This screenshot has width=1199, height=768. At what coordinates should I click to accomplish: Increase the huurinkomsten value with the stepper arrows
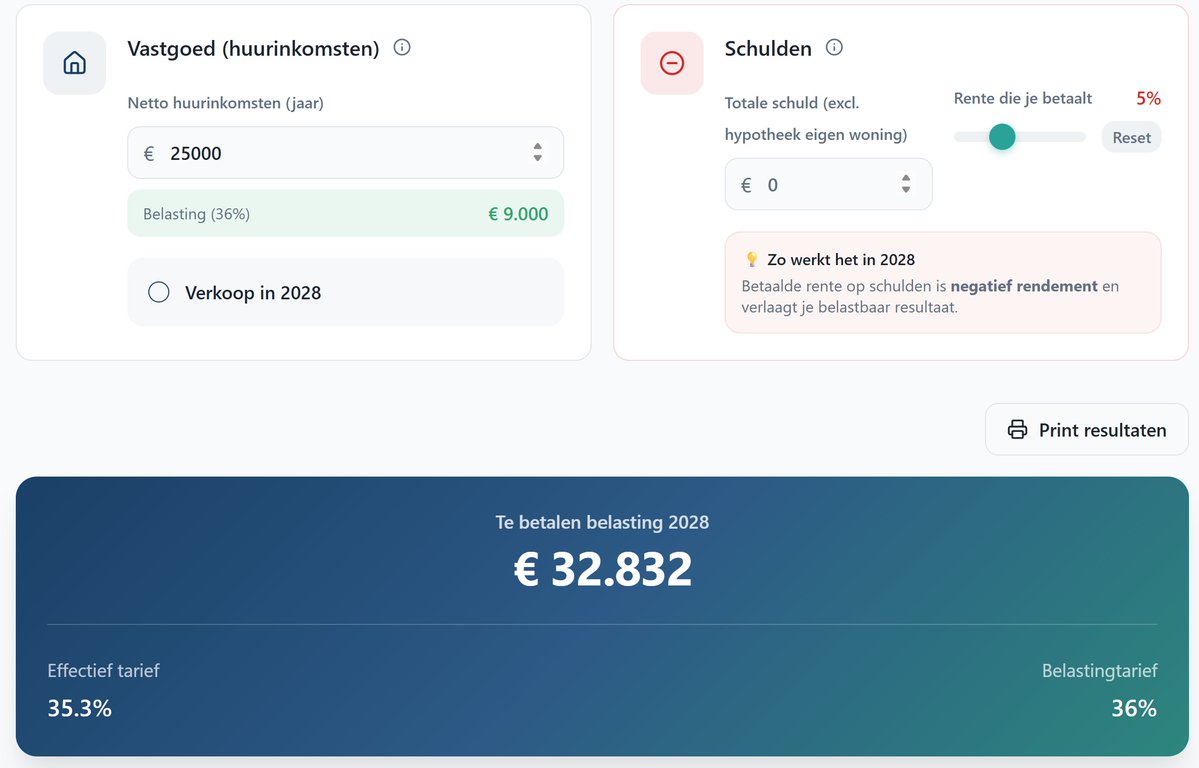[538, 147]
